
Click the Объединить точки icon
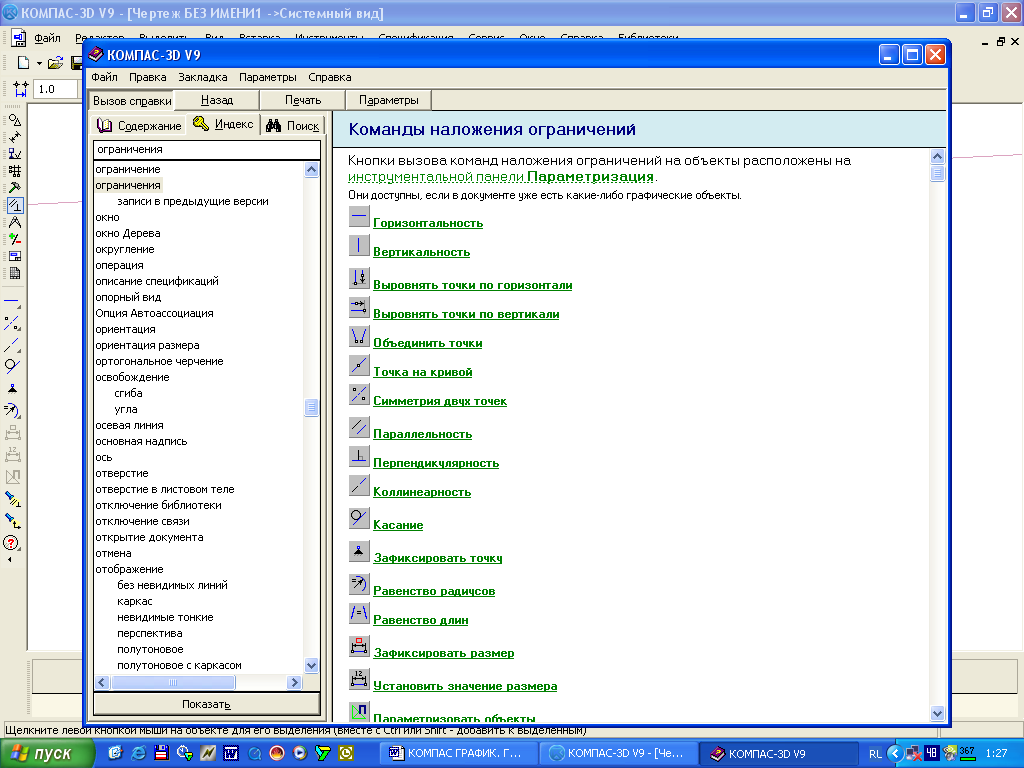[359, 336]
